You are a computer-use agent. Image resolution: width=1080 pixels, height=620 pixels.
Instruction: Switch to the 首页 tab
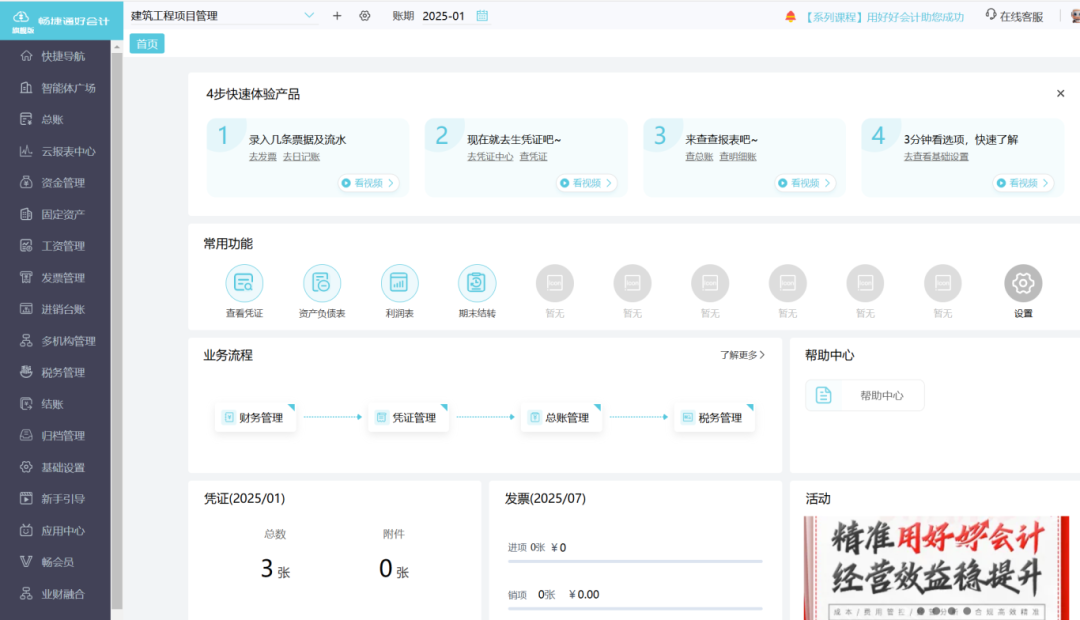coord(146,43)
